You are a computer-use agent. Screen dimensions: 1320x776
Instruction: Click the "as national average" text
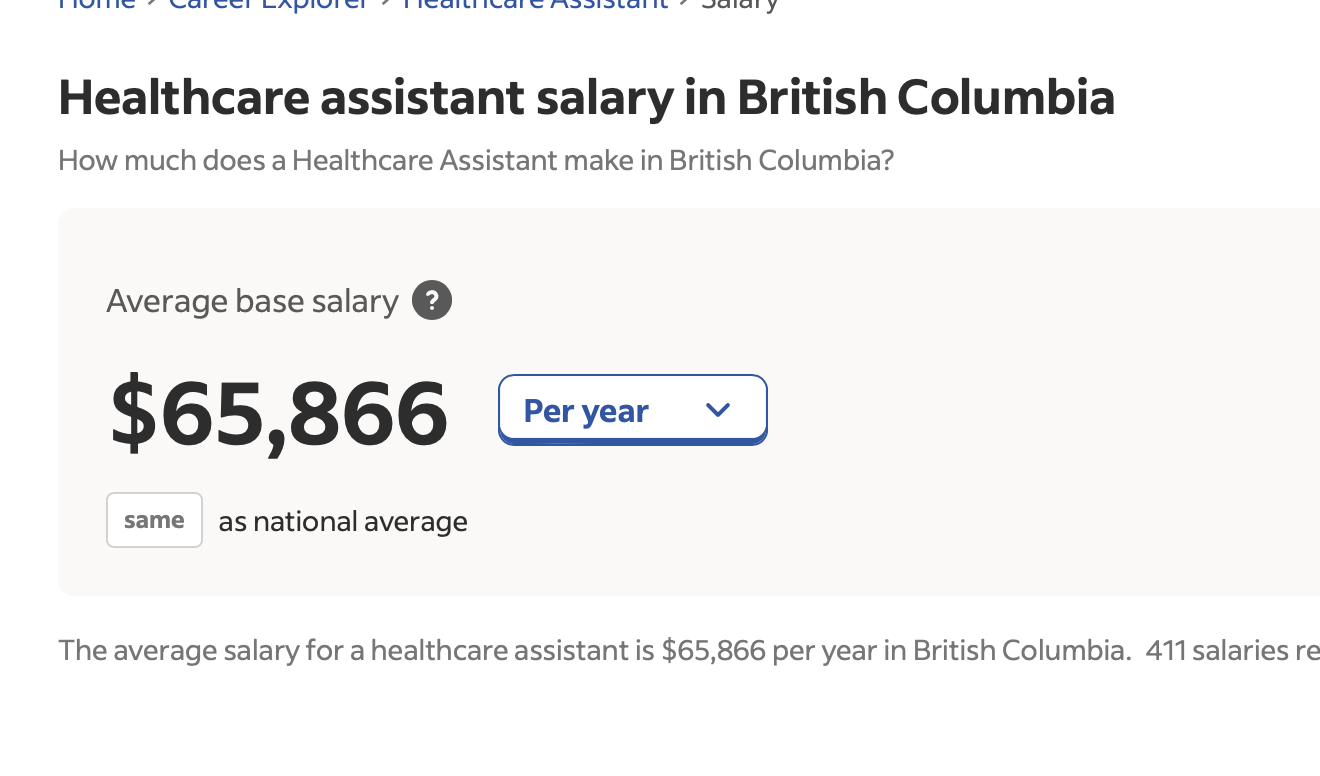[343, 521]
